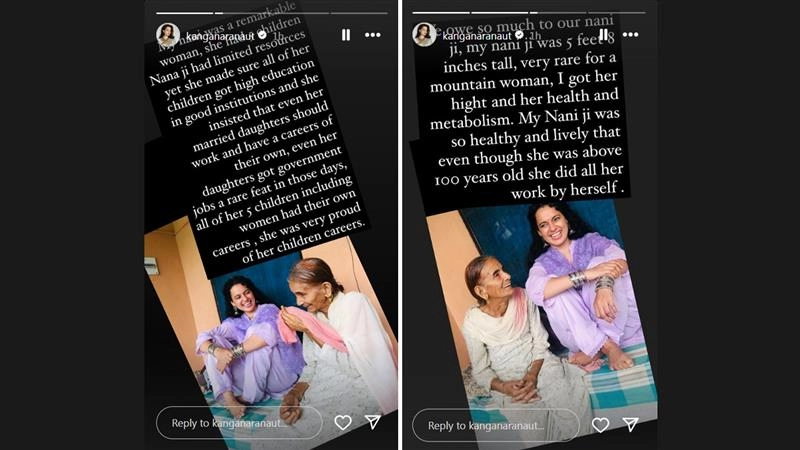Jump to last progress segment on right story
800x450 pixels.
pyautogui.click(x=617, y=12)
